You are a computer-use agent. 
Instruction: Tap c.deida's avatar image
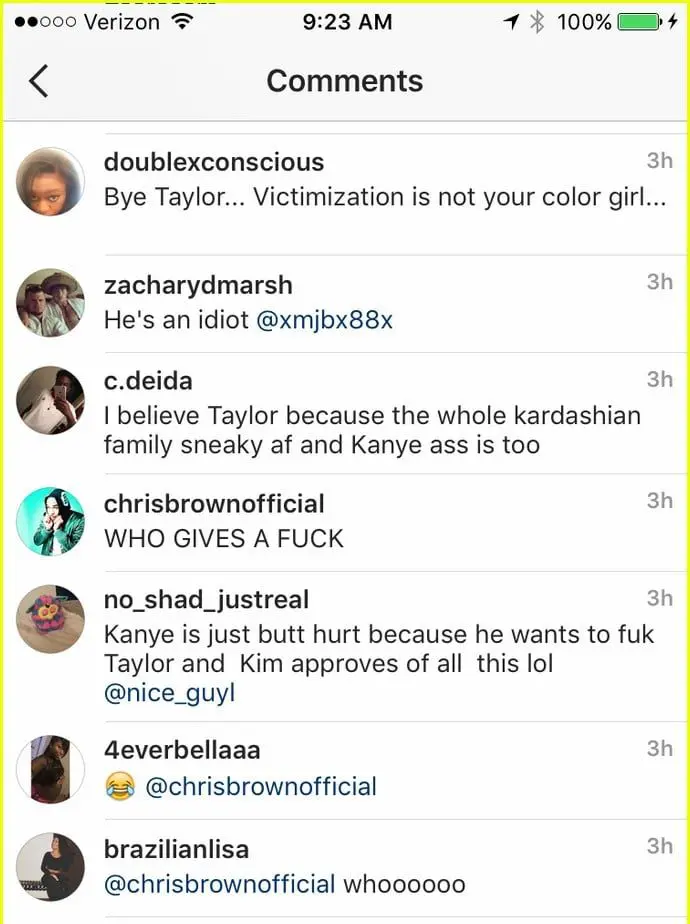point(50,401)
